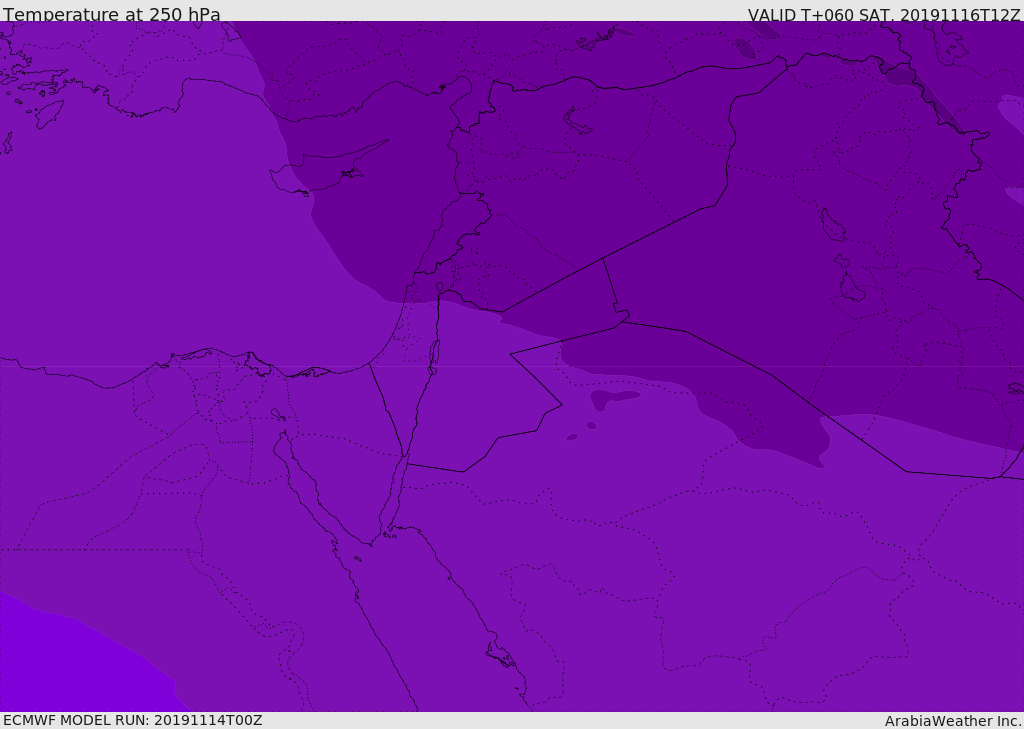
Task: Select the brightest violet area in bottom-left corner
Action: [60, 665]
